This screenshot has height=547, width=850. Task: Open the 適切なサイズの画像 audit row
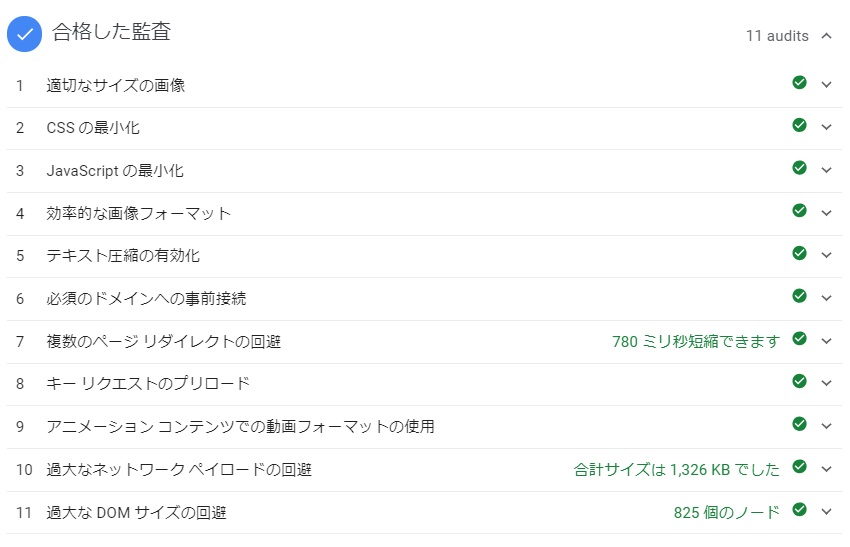tap(424, 86)
